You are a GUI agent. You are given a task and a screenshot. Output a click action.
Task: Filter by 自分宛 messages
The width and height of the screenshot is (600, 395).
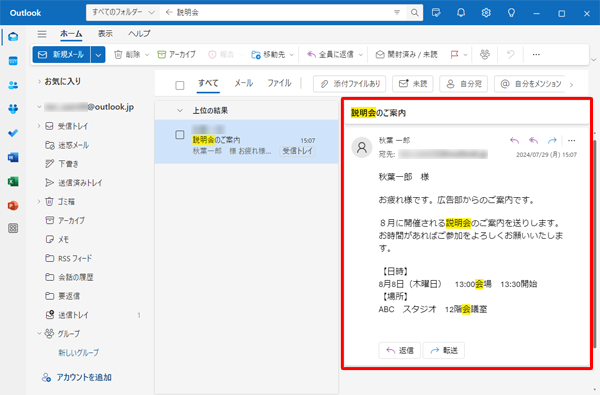464,84
